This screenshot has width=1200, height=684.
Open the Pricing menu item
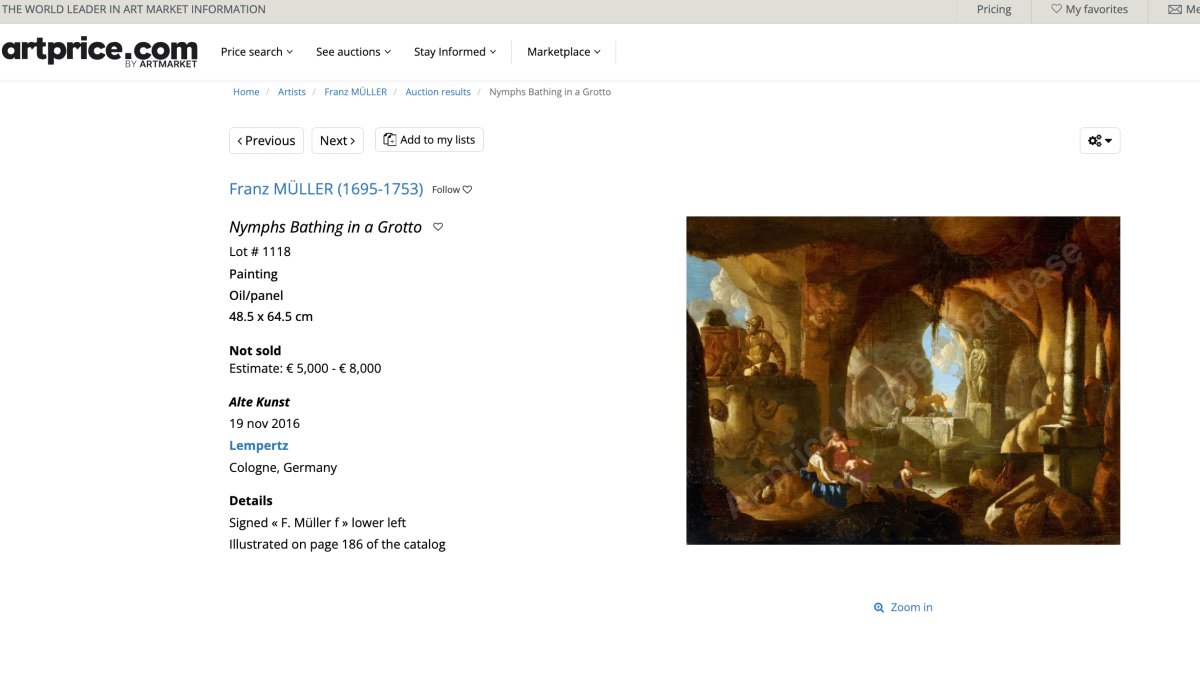(993, 10)
